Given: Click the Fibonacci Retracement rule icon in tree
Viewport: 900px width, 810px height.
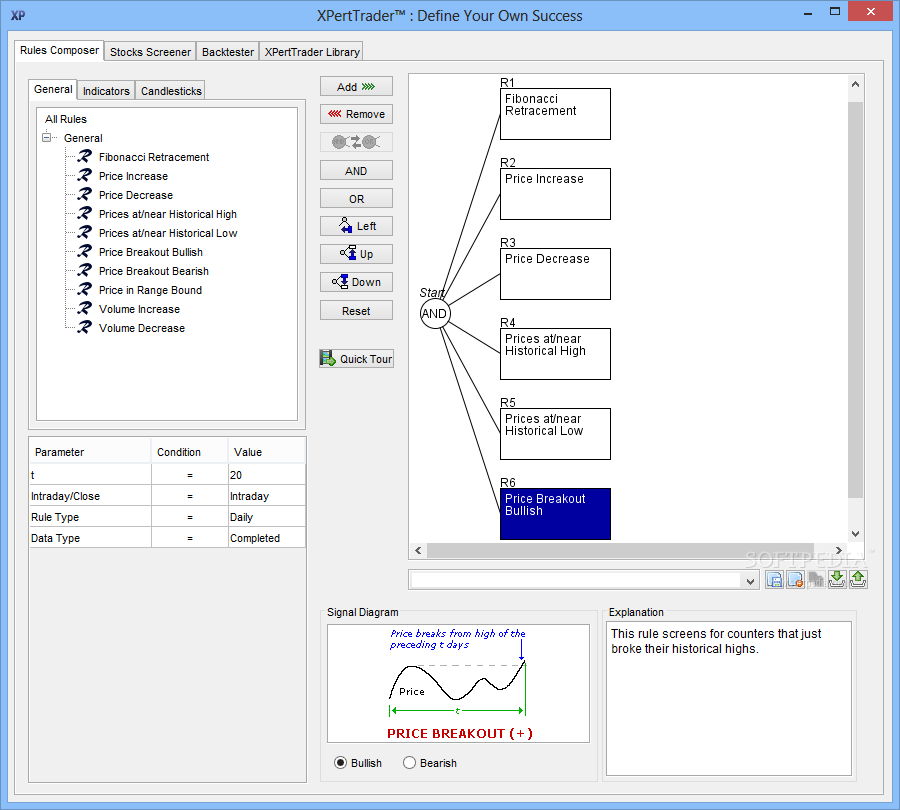Looking at the screenshot, I should pyautogui.click(x=85, y=156).
